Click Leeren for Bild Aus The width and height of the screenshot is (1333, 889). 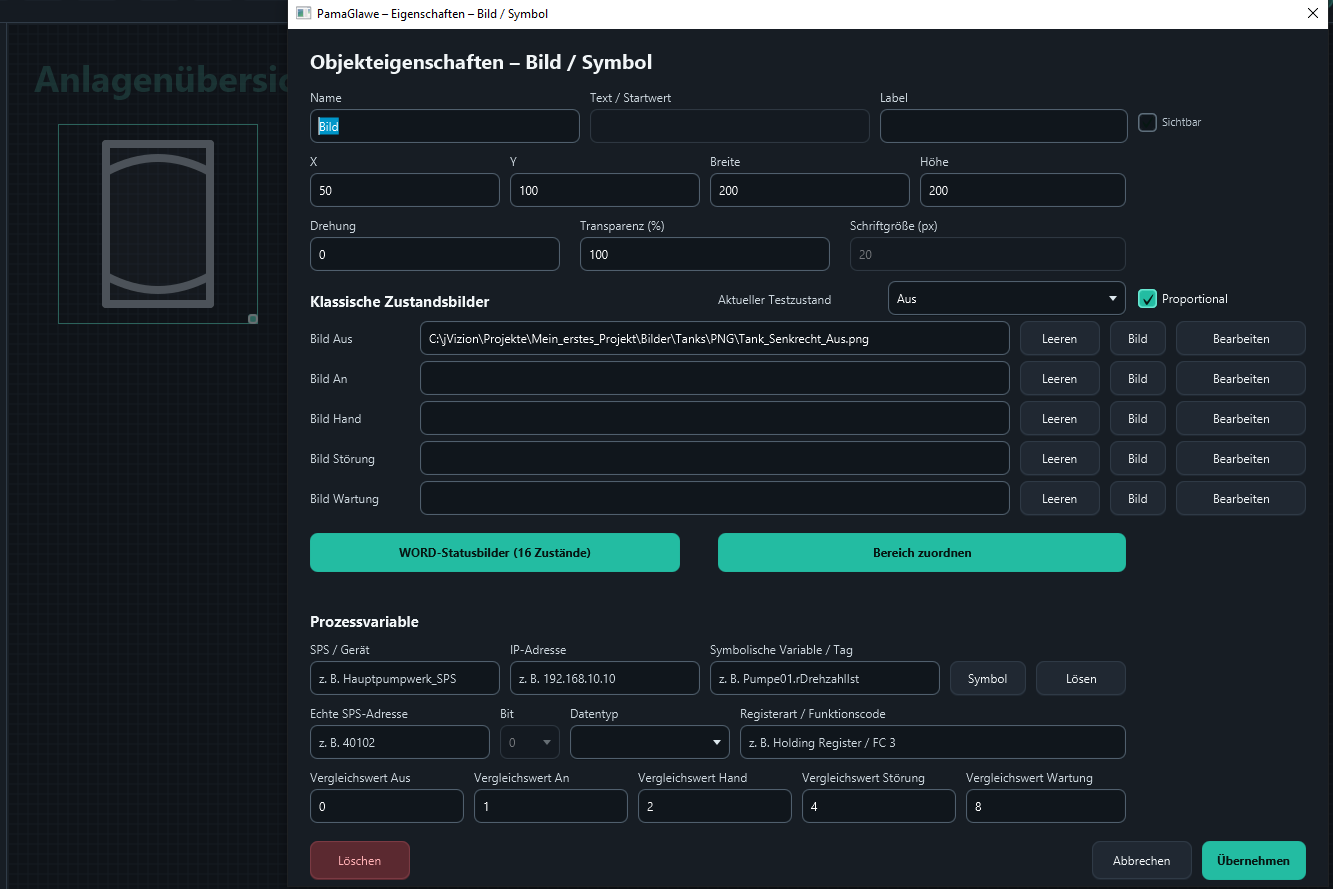[1059, 338]
